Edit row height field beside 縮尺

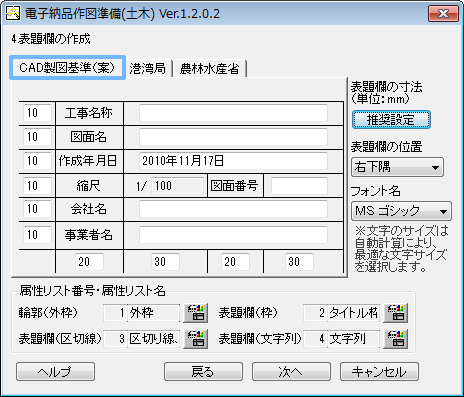coord(37,186)
